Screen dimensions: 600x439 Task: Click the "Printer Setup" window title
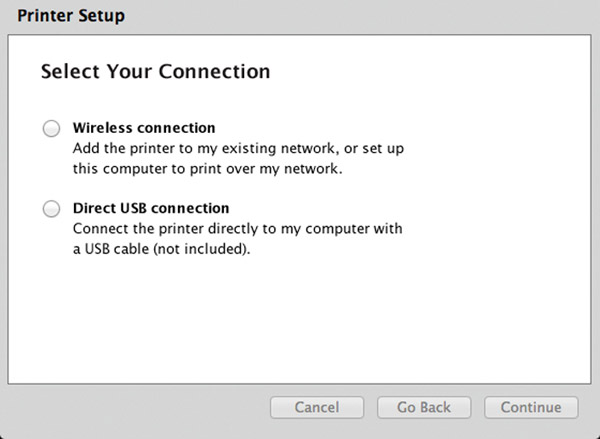point(71,16)
